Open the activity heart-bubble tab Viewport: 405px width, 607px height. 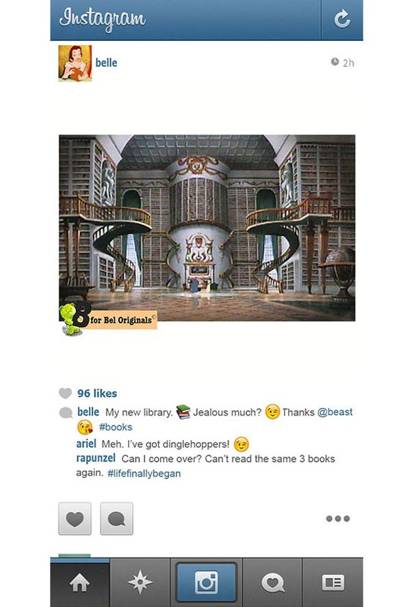pyautogui.click(x=272, y=582)
